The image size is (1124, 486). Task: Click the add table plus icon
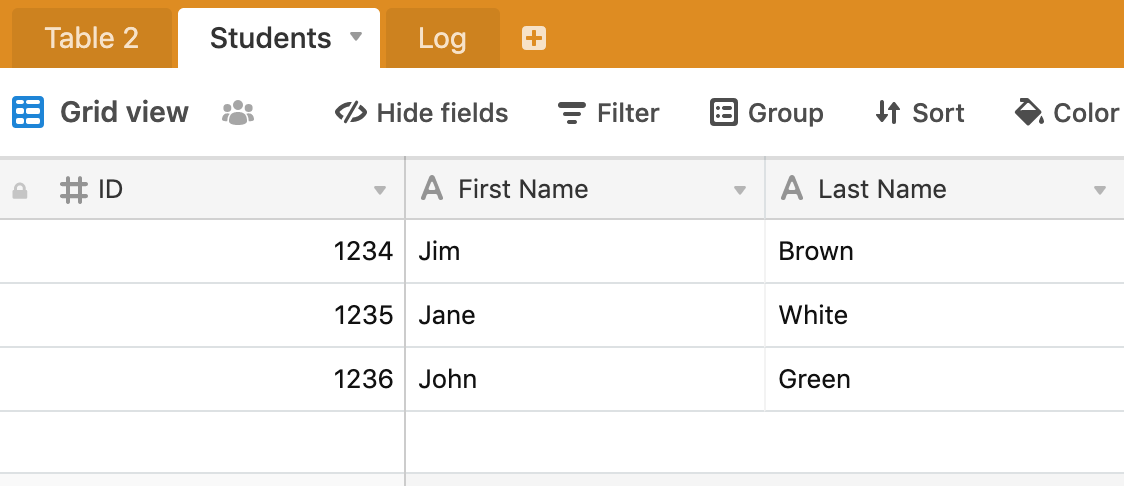(x=533, y=38)
